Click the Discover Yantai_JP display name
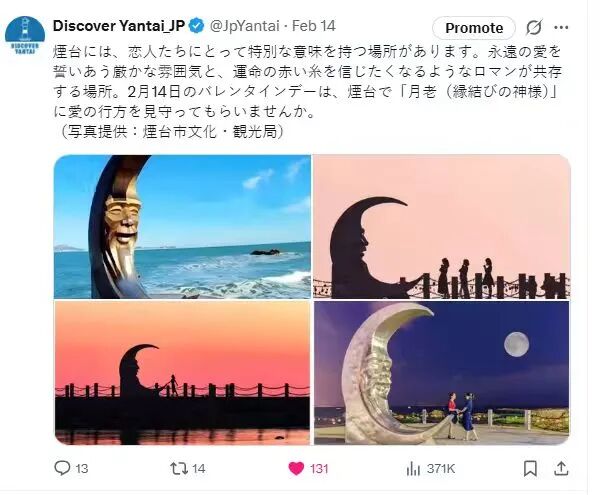 coord(119,26)
